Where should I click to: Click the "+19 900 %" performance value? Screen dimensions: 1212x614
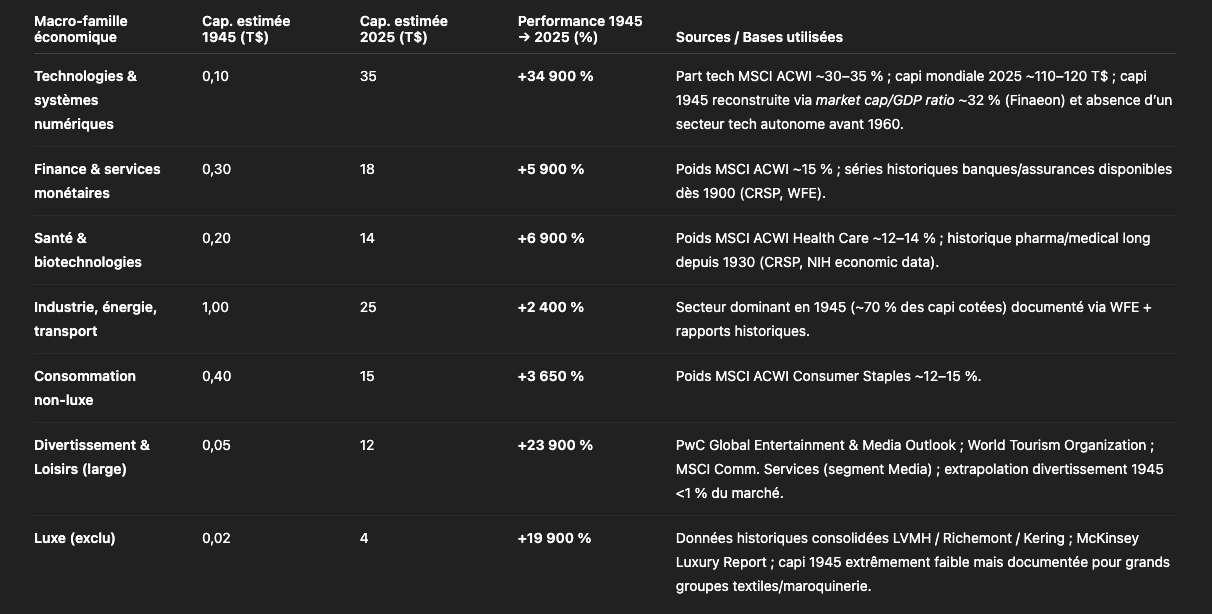(x=554, y=538)
